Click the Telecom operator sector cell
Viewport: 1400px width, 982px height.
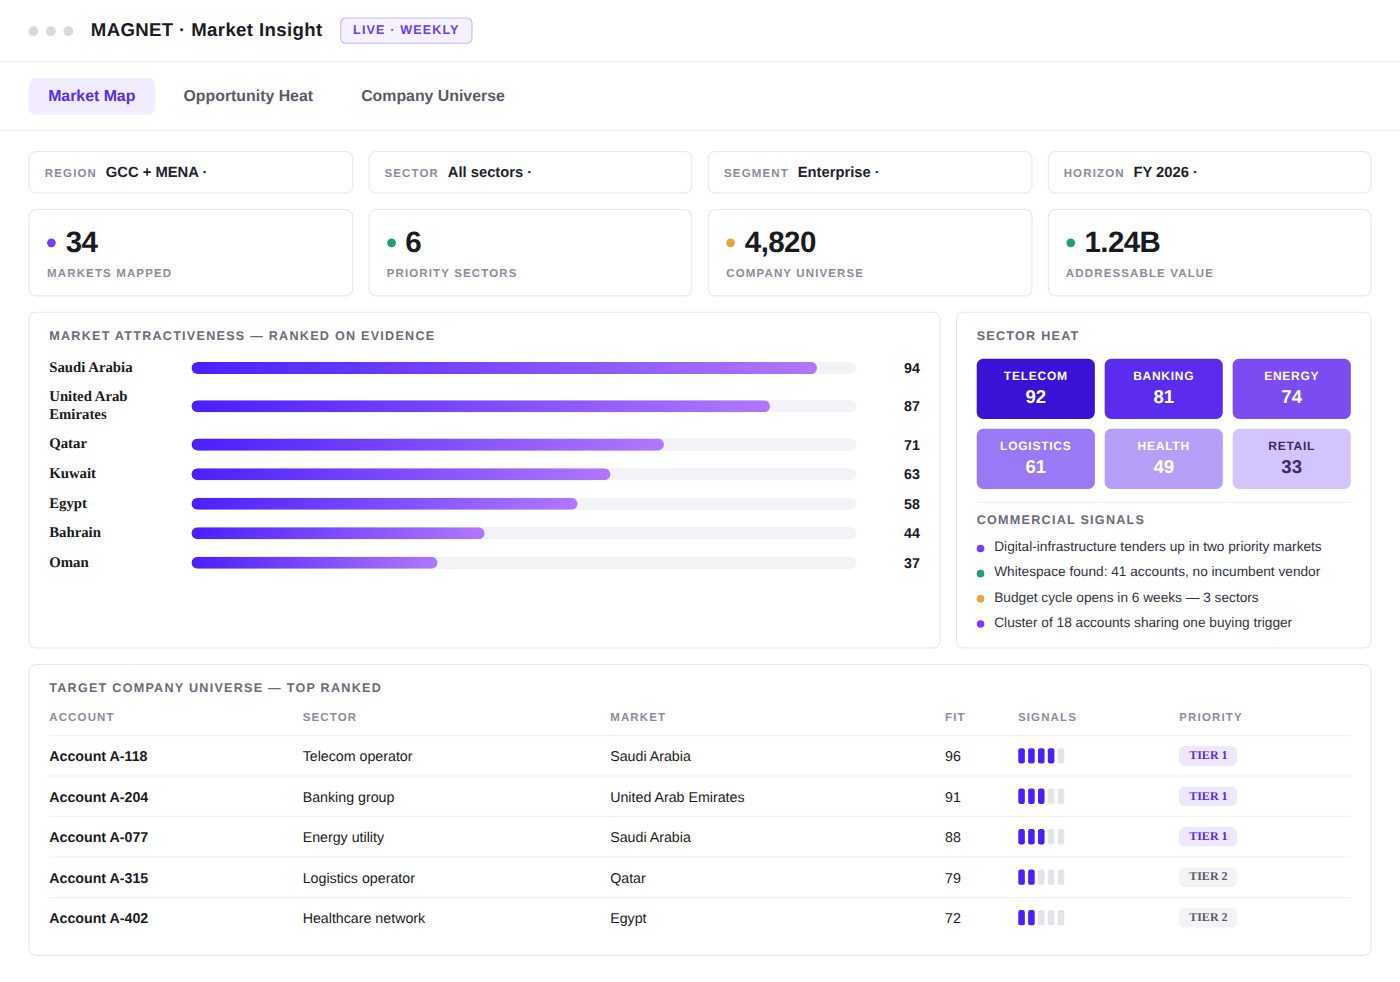[x=357, y=756]
